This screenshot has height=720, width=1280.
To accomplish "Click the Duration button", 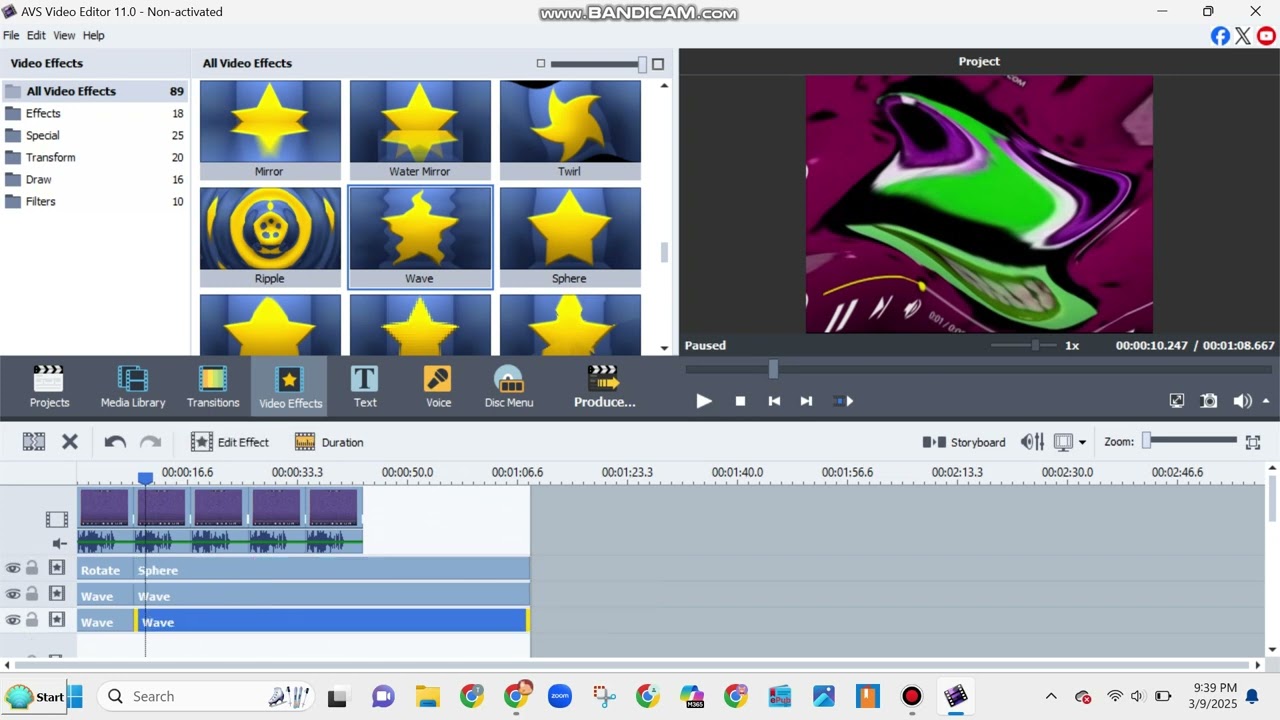I will [x=329, y=441].
